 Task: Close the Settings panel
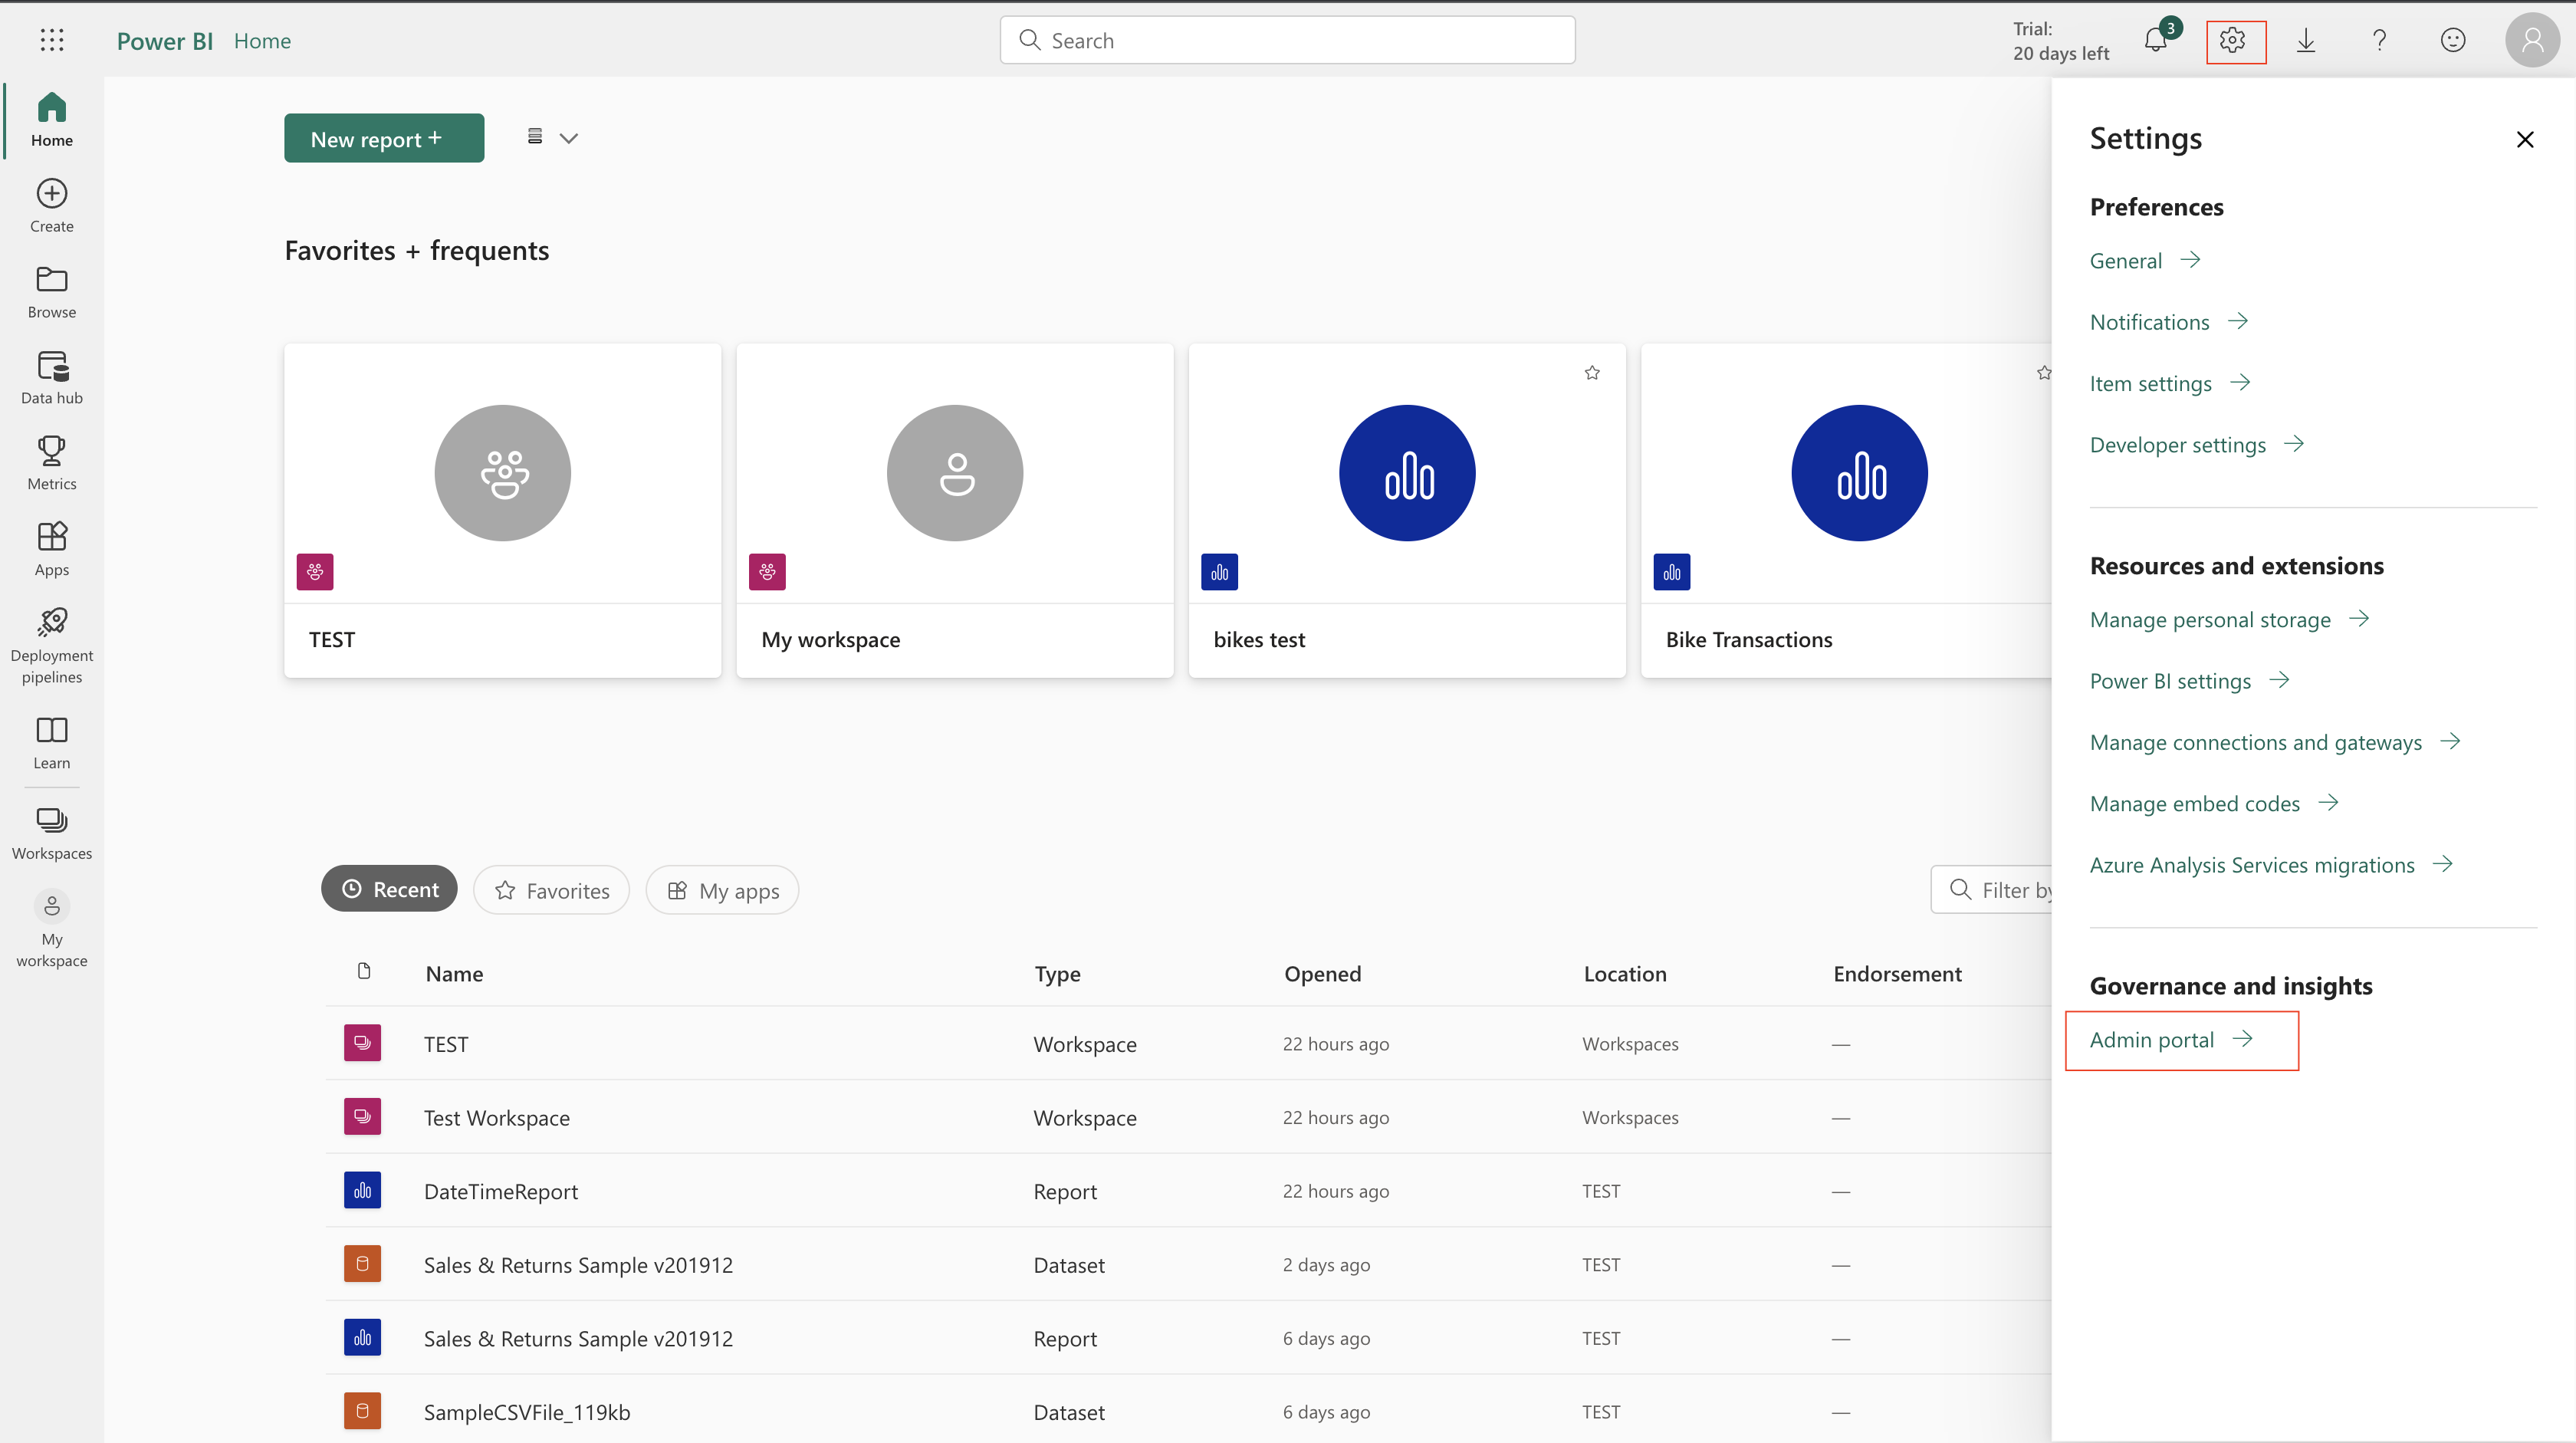click(x=2525, y=139)
